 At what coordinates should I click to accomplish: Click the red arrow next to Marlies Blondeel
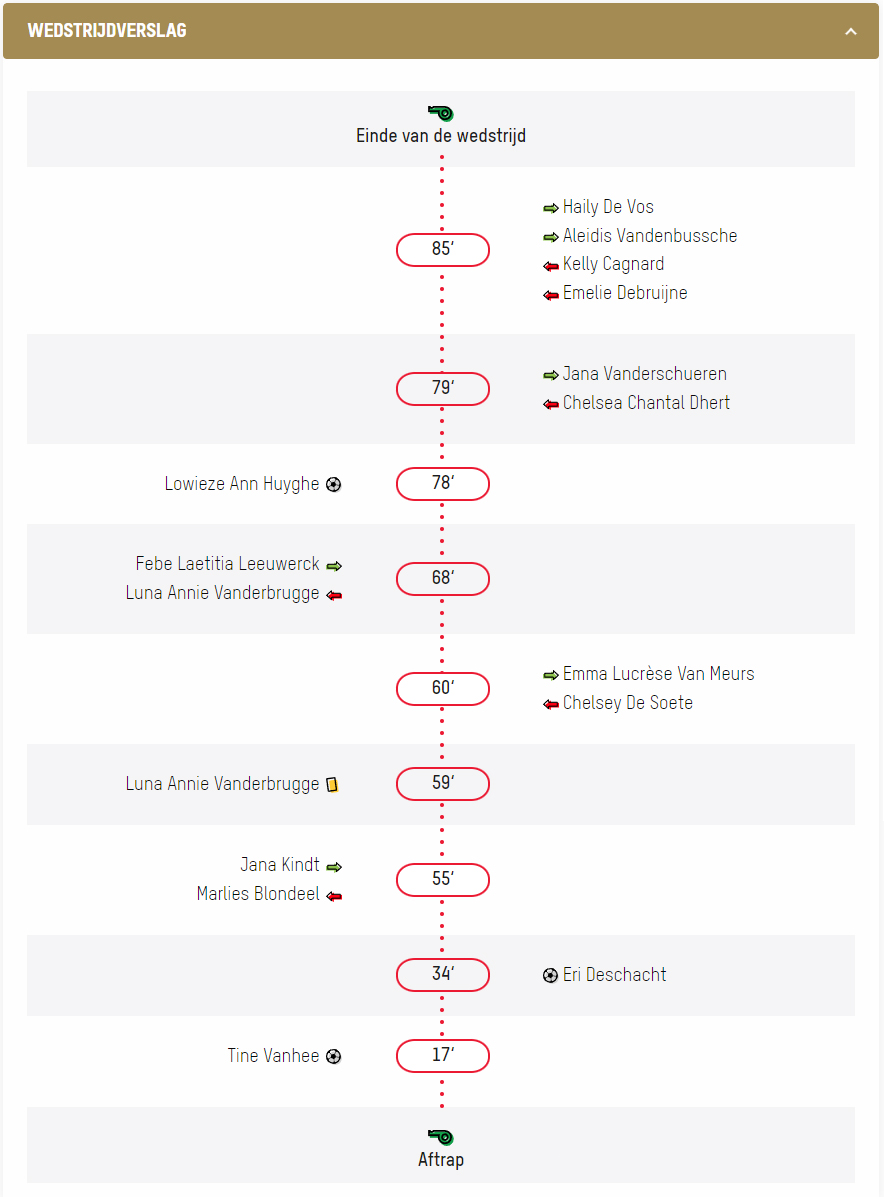(x=334, y=895)
